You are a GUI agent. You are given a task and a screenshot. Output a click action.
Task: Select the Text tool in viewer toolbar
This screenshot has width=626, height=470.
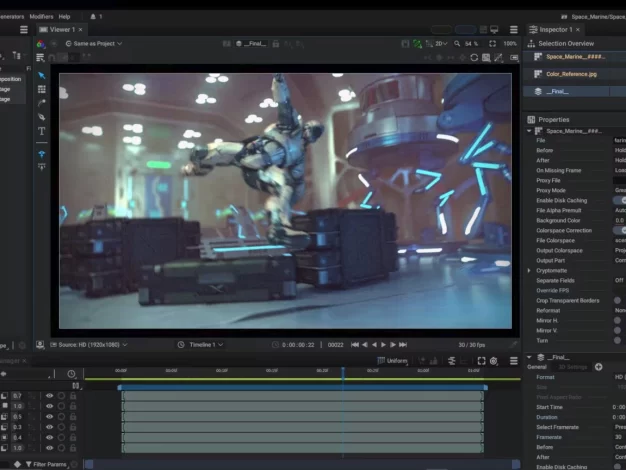[x=42, y=131]
